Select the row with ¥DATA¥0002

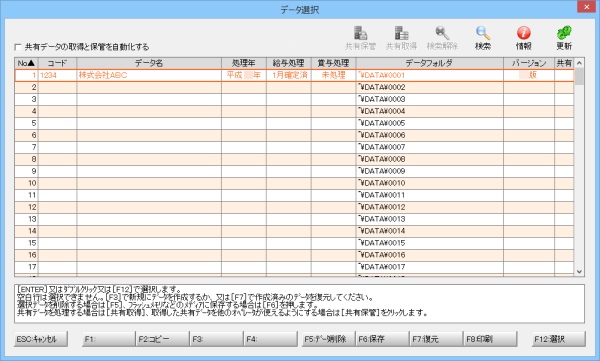pos(294,87)
